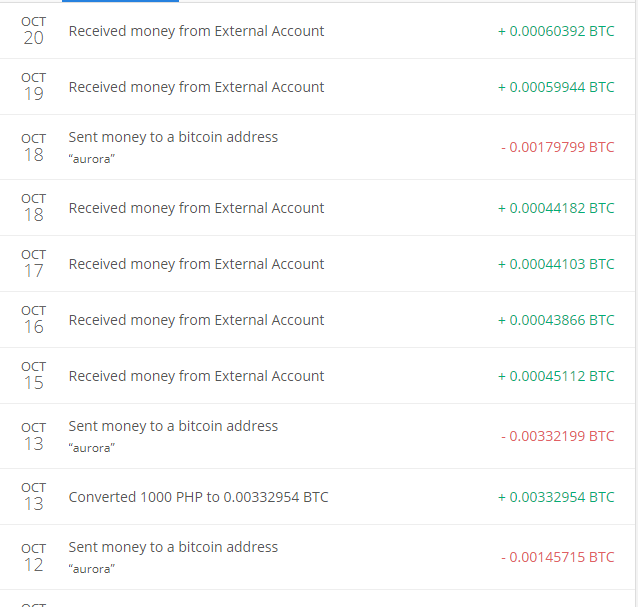Select the - 0.00332199 BTC amount
Image resolution: width=638 pixels, height=607 pixels.
558,436
